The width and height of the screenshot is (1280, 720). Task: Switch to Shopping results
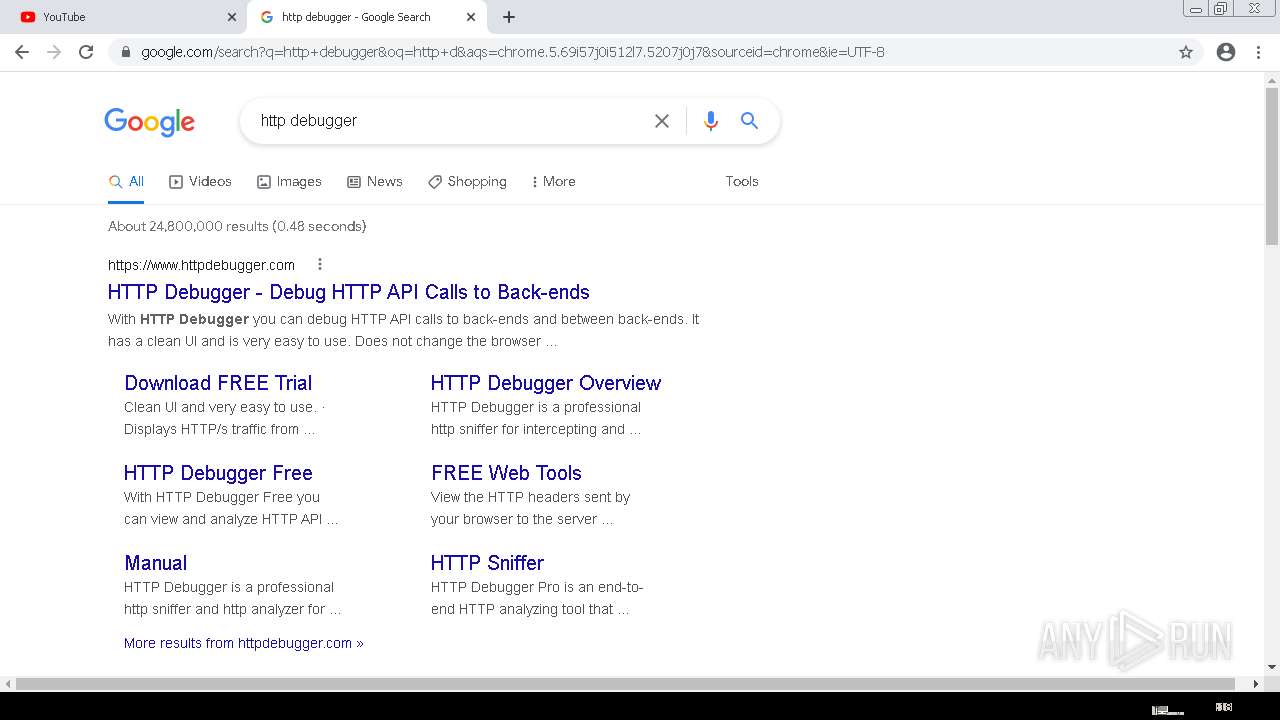pos(467,182)
